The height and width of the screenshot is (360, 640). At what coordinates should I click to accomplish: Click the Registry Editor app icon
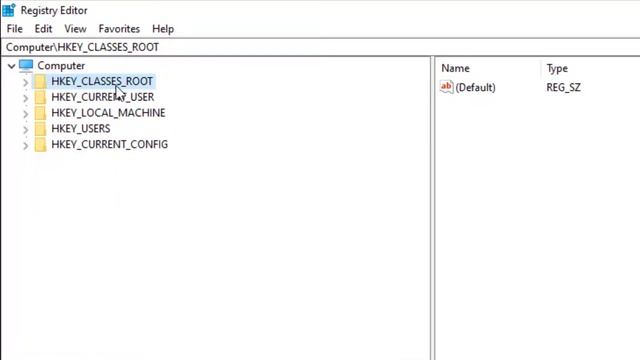tap(9, 10)
